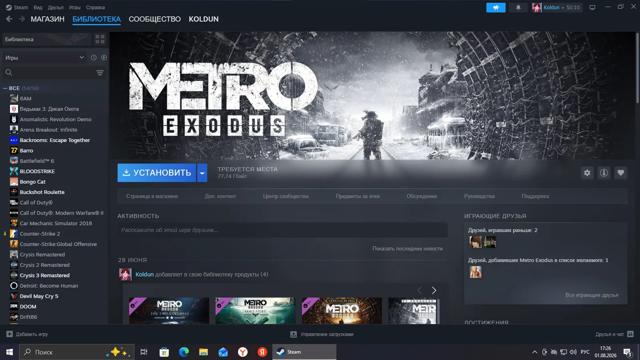The height and width of the screenshot is (360, 640).
Task: Open the notifications bell
Action: (x=518, y=7)
